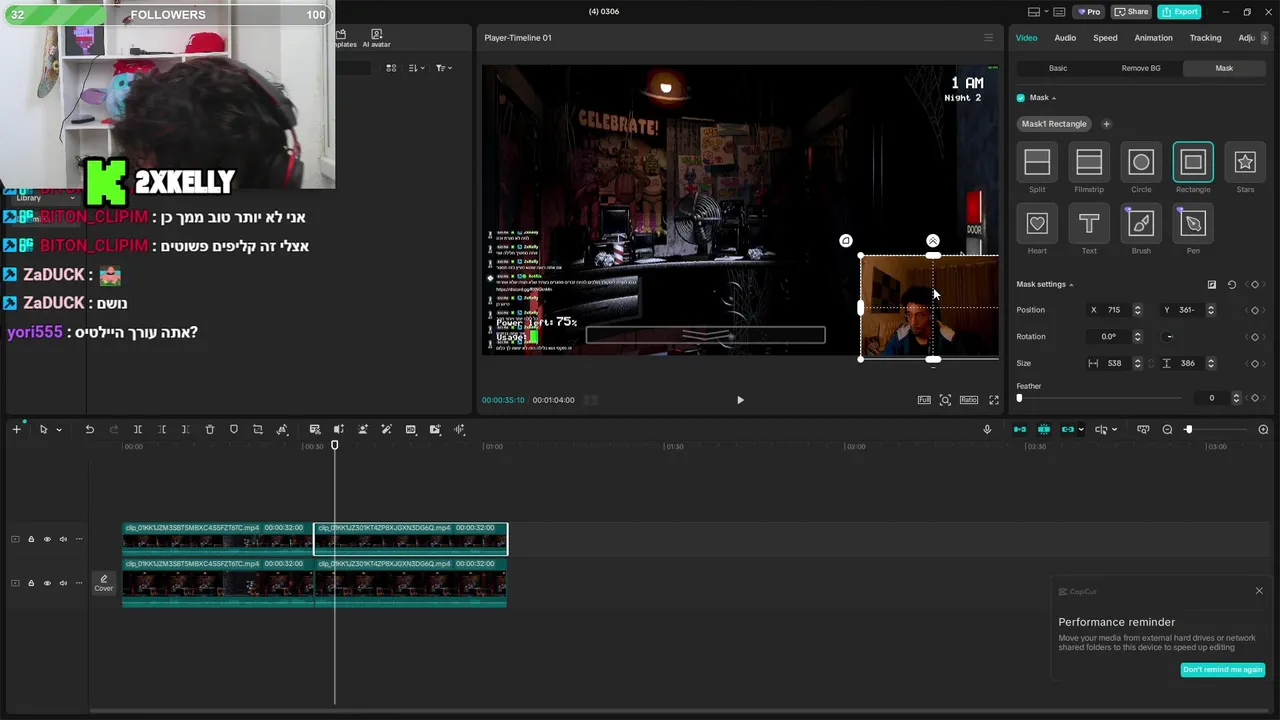Image resolution: width=1280 pixels, height=720 pixels.
Task: Open the media filter dropdown
Action: pos(444,68)
